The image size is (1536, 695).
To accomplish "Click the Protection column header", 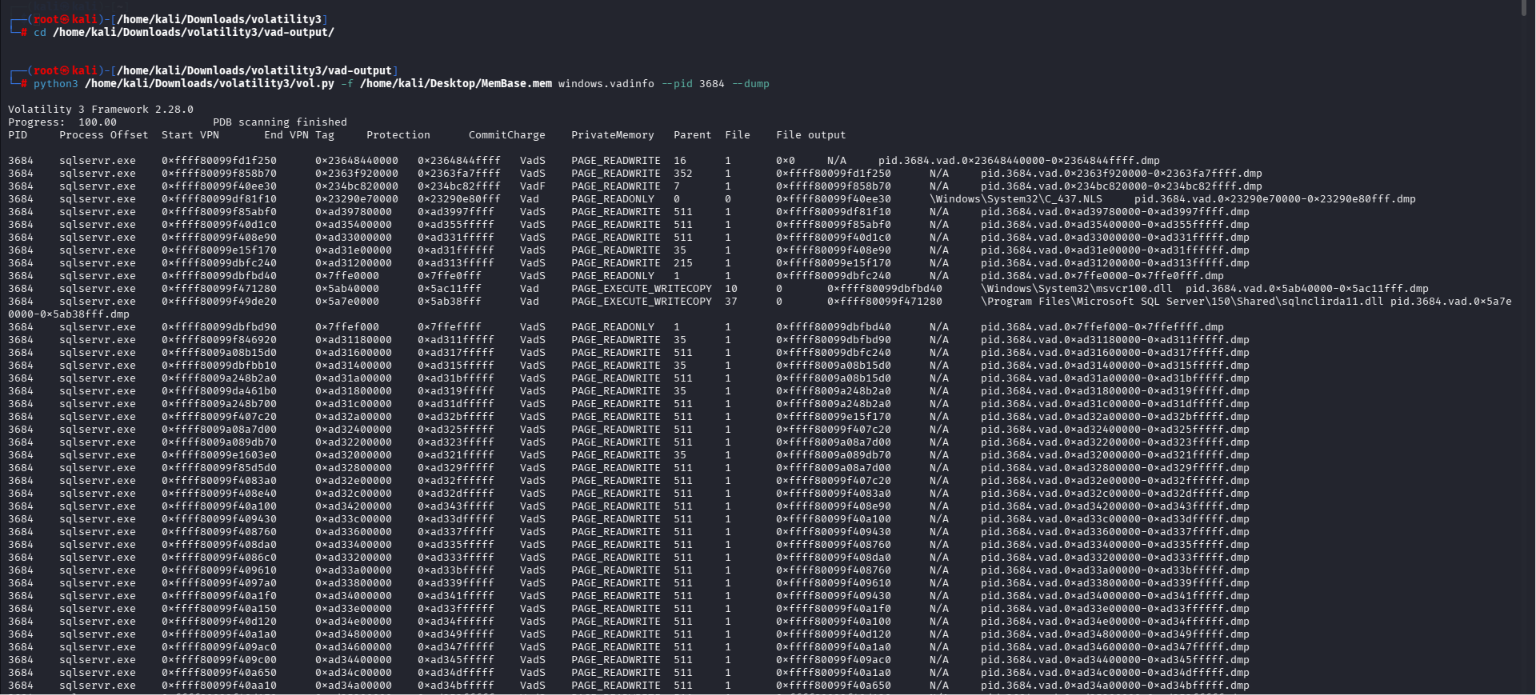I will coord(398,135).
